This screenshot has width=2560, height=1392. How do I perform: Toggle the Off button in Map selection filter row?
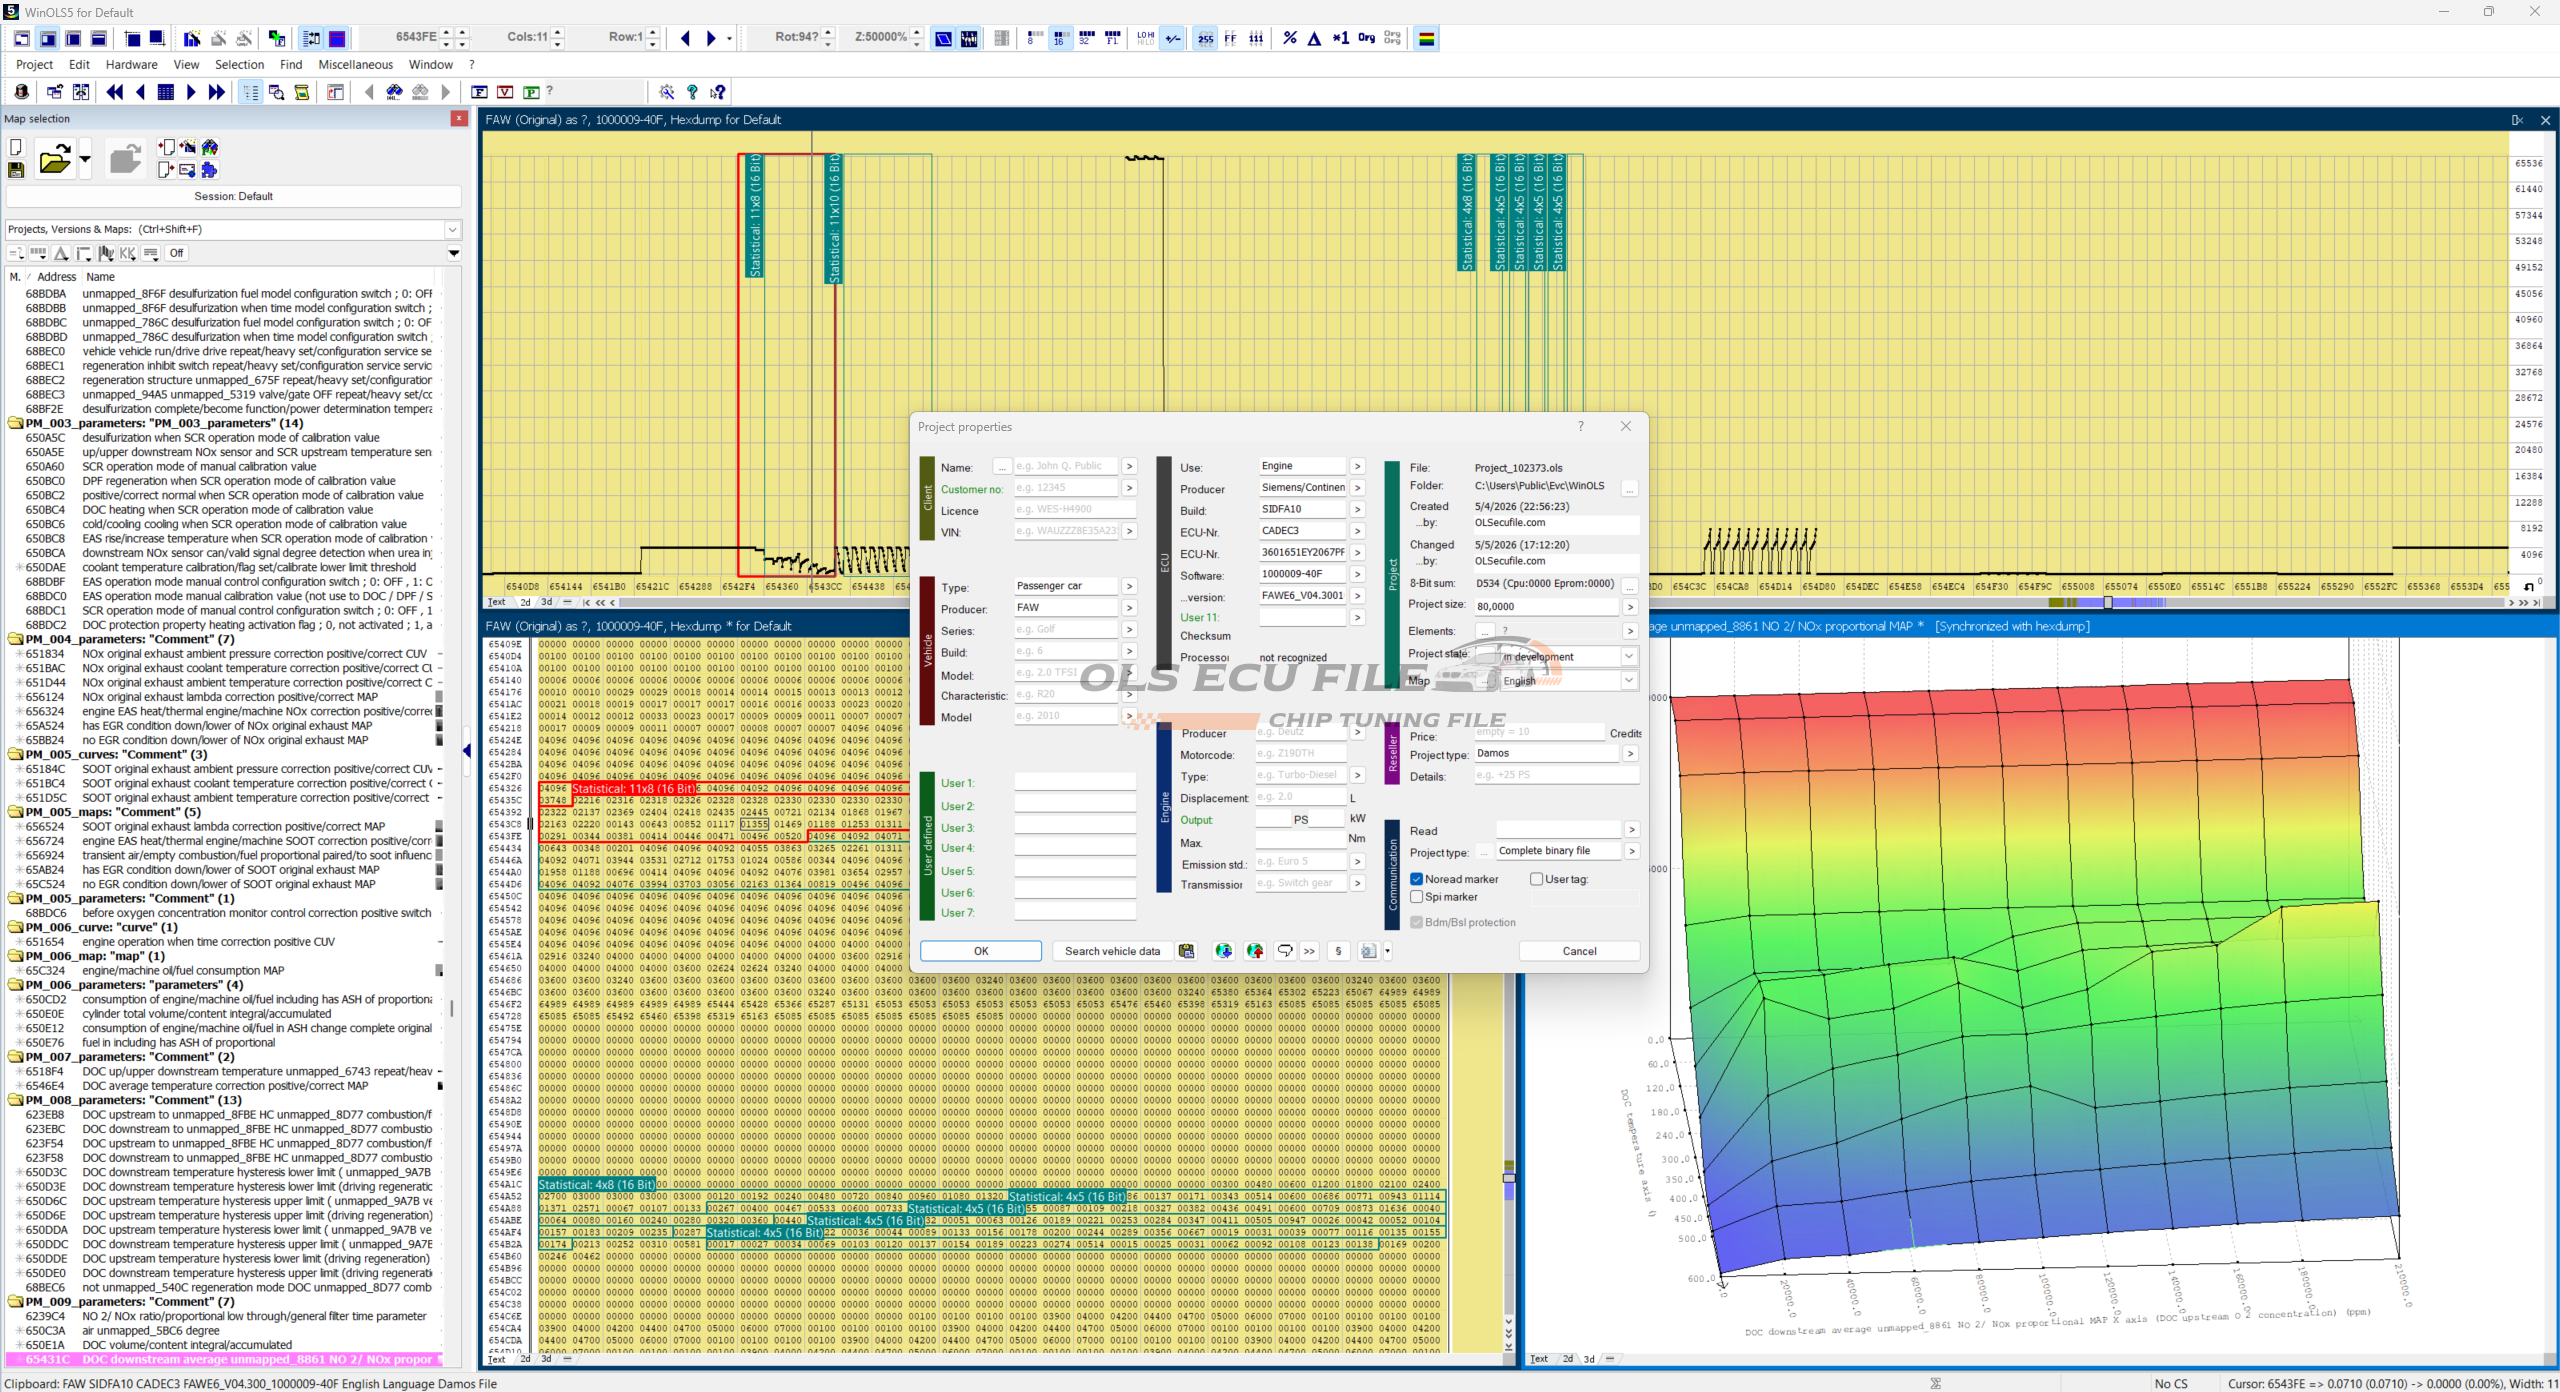point(176,253)
